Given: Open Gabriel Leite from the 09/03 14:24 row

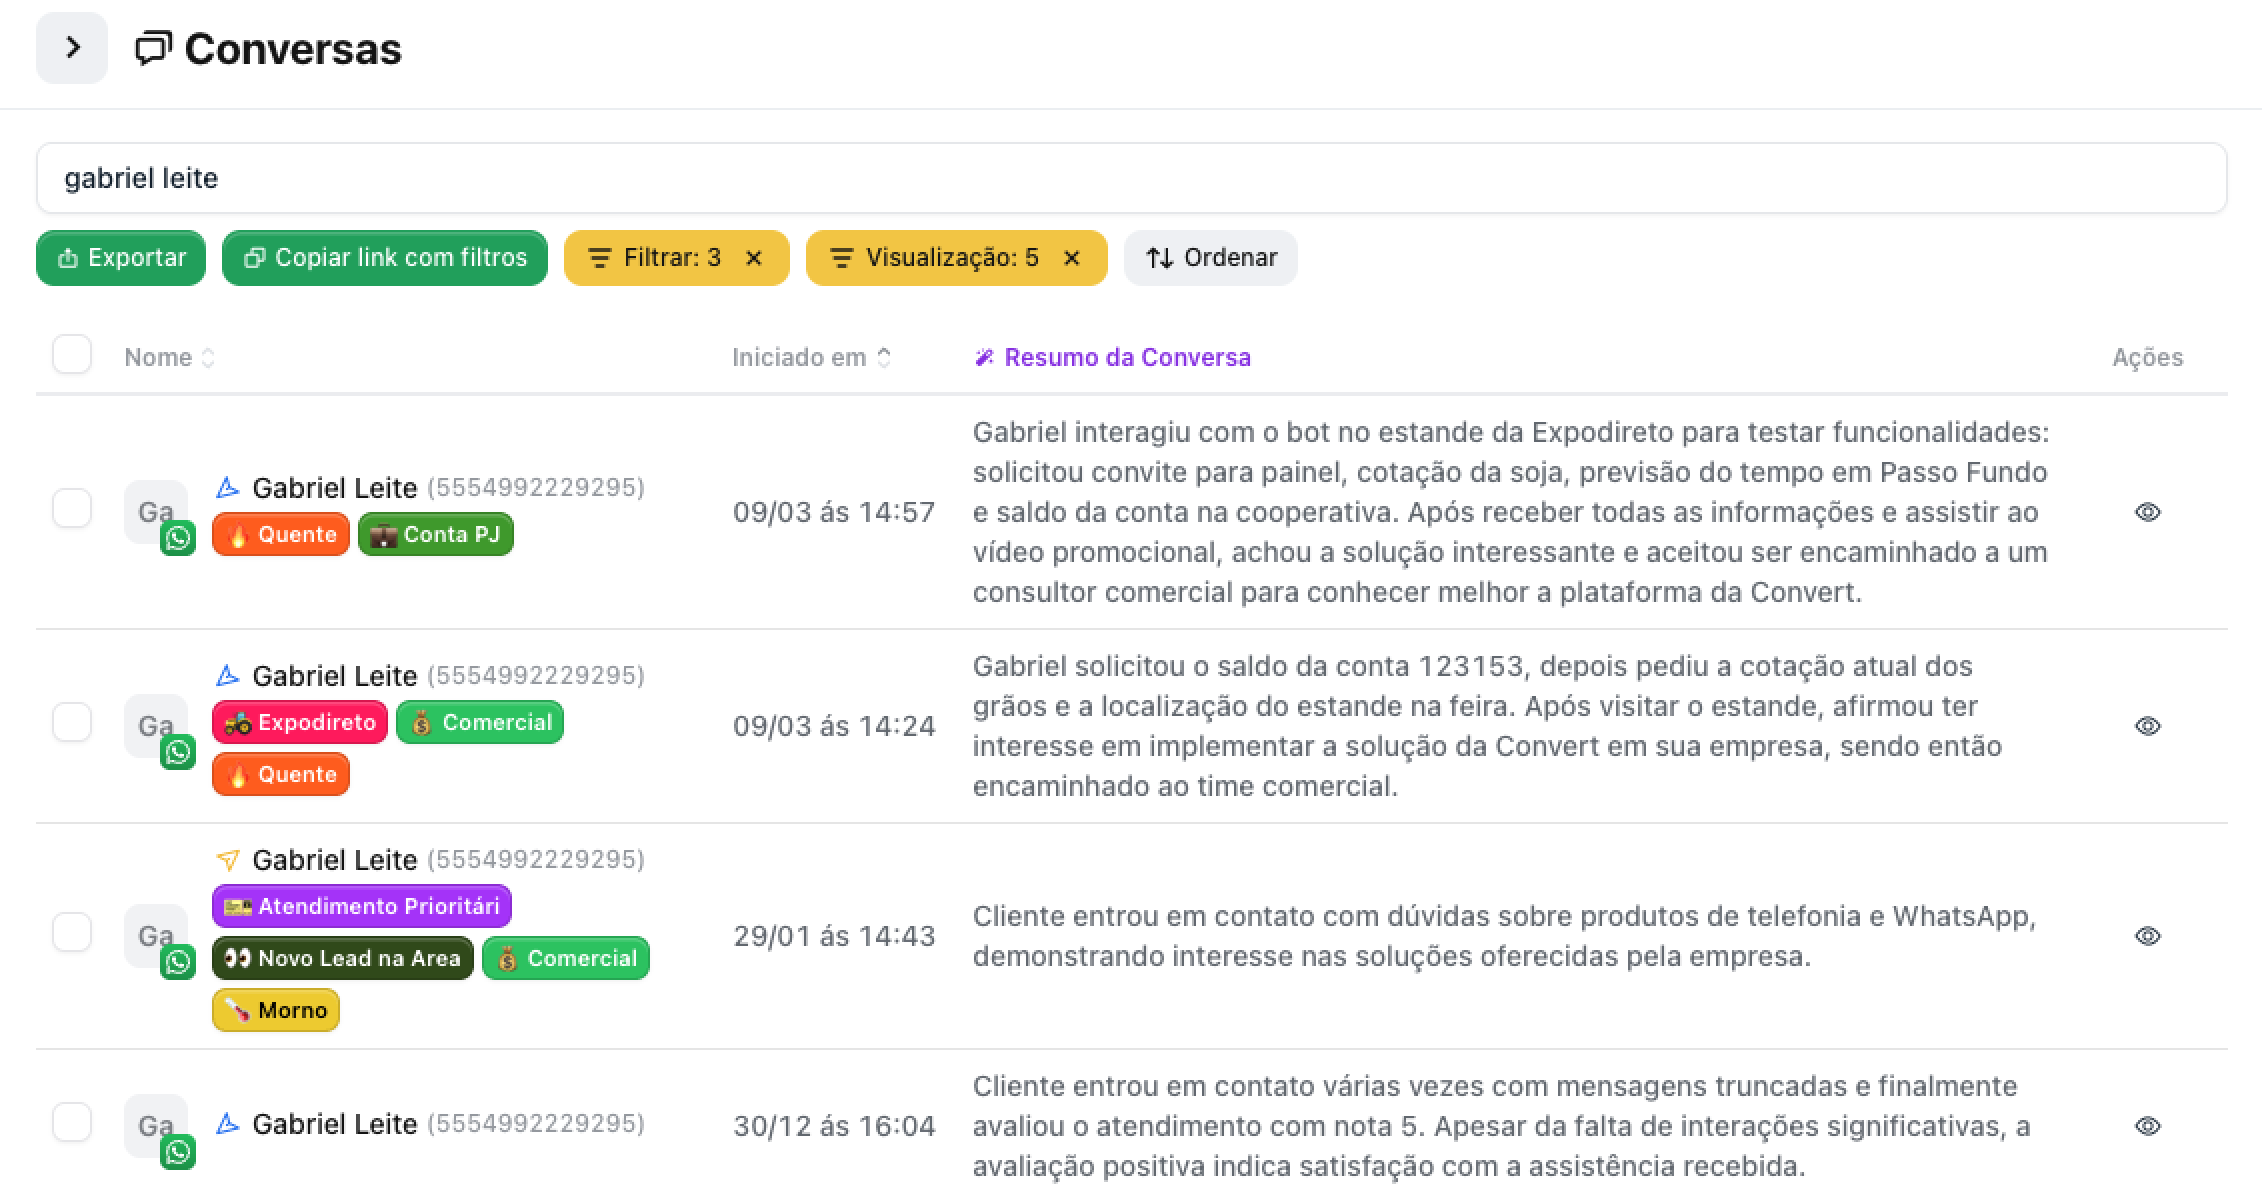Looking at the screenshot, I should (x=334, y=676).
